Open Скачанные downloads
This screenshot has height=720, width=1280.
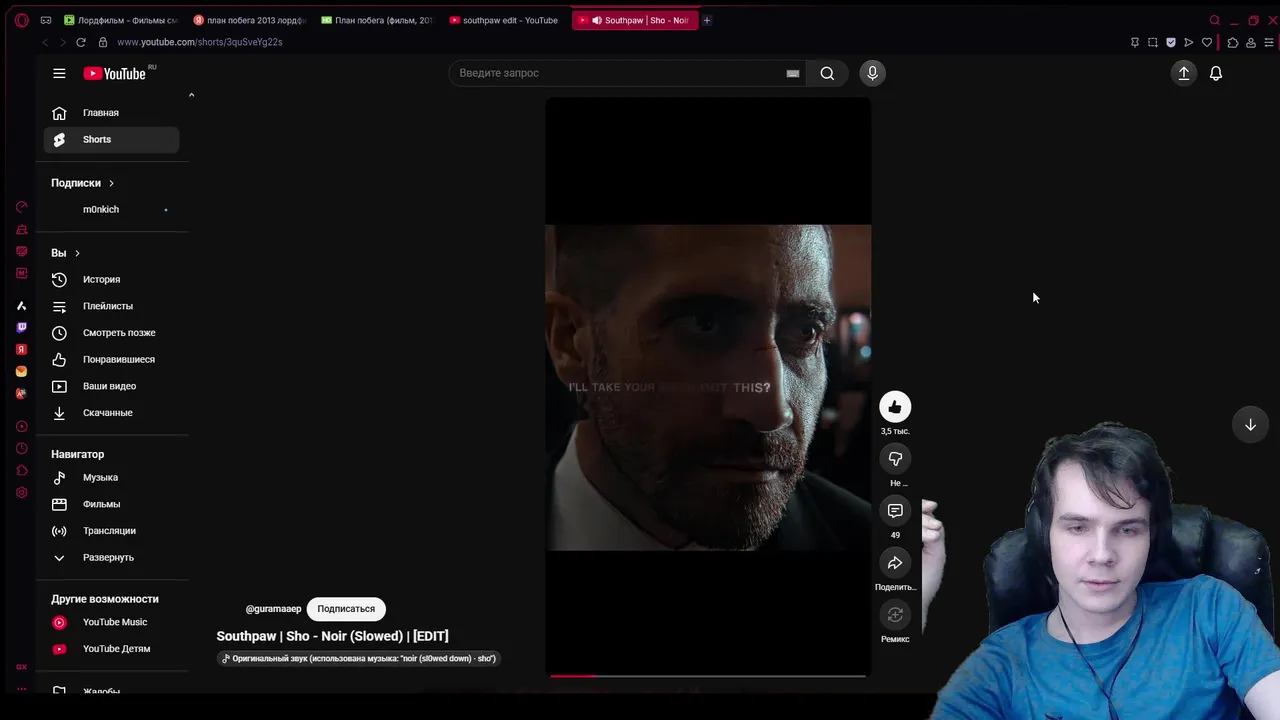[x=111, y=413]
